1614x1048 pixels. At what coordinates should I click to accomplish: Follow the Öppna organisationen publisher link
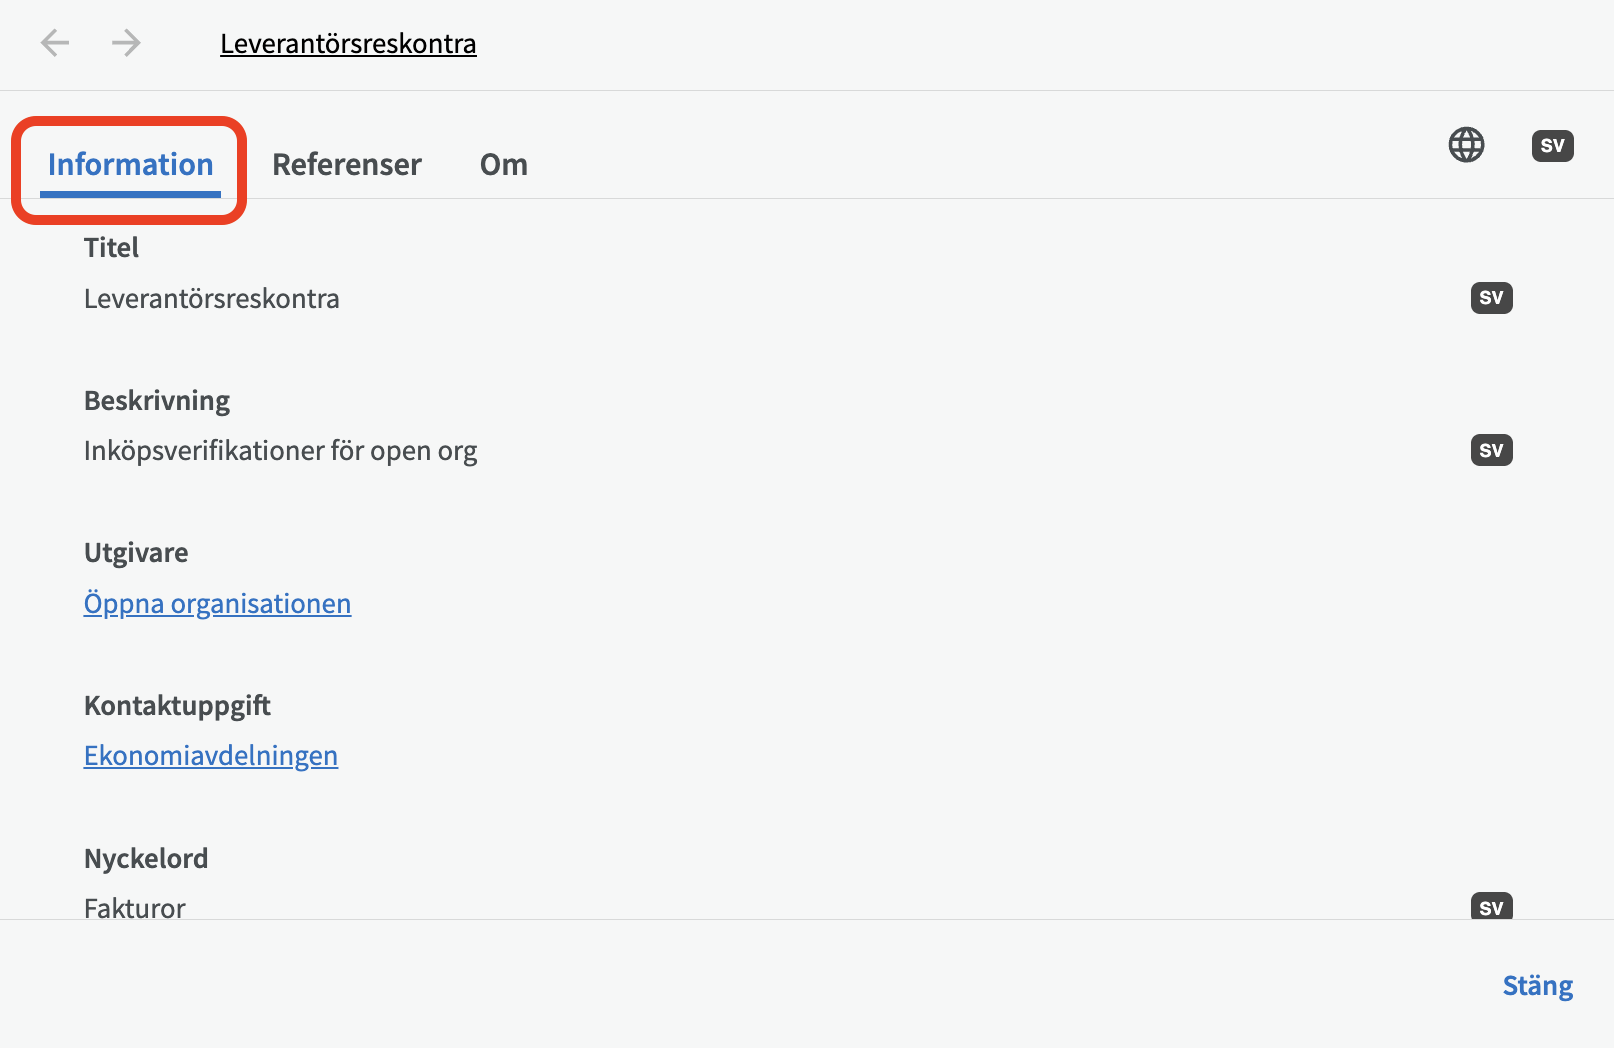pyautogui.click(x=217, y=604)
